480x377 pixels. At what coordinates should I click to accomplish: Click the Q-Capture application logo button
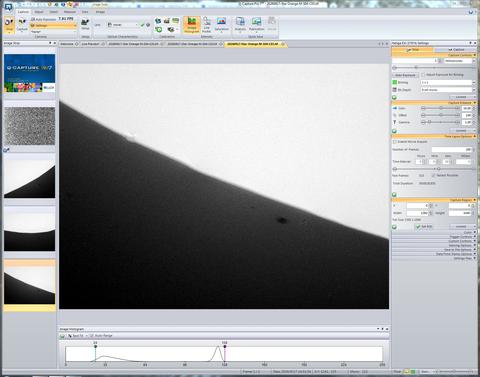(8, 6)
